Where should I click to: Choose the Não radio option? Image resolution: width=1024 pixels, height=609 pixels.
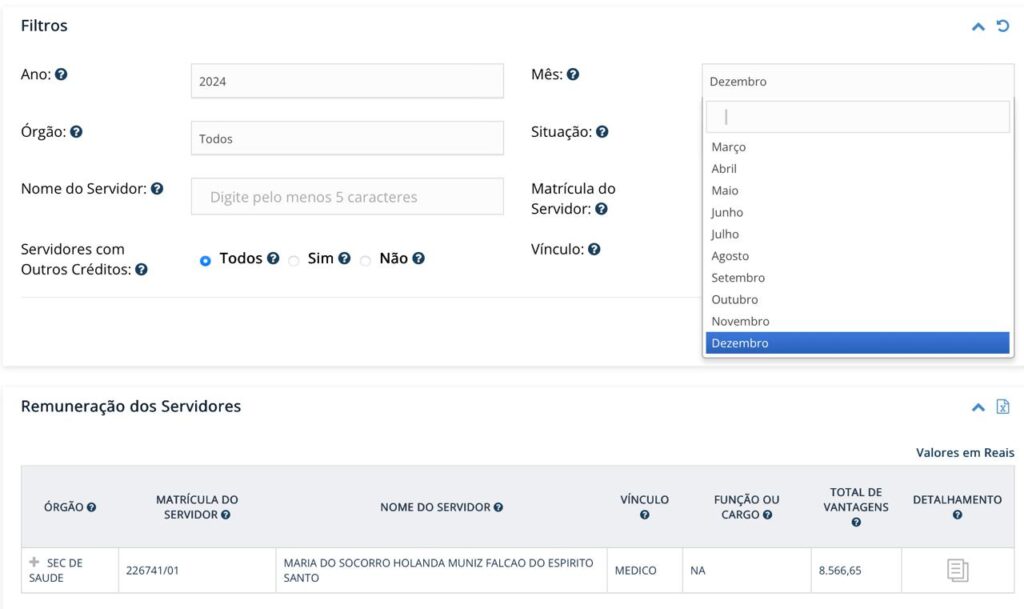click(x=366, y=260)
